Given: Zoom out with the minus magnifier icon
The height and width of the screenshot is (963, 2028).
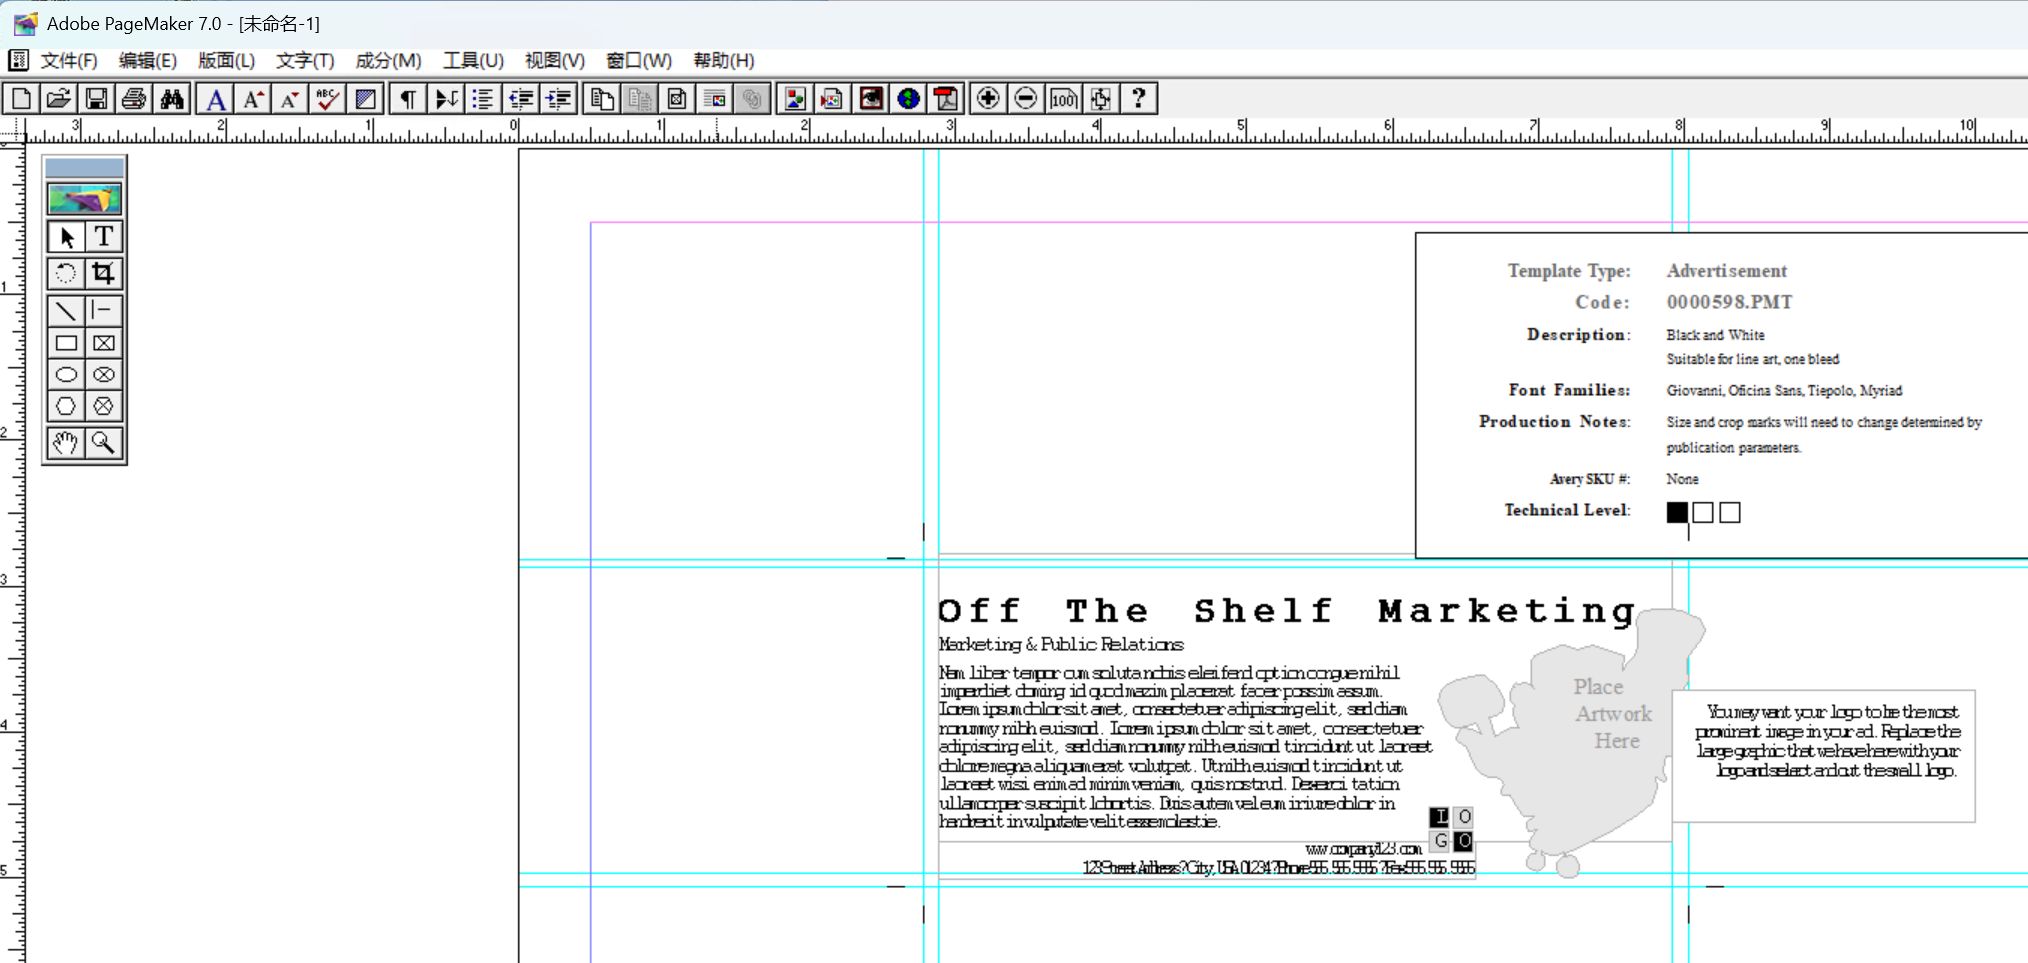Looking at the screenshot, I should 1026,98.
